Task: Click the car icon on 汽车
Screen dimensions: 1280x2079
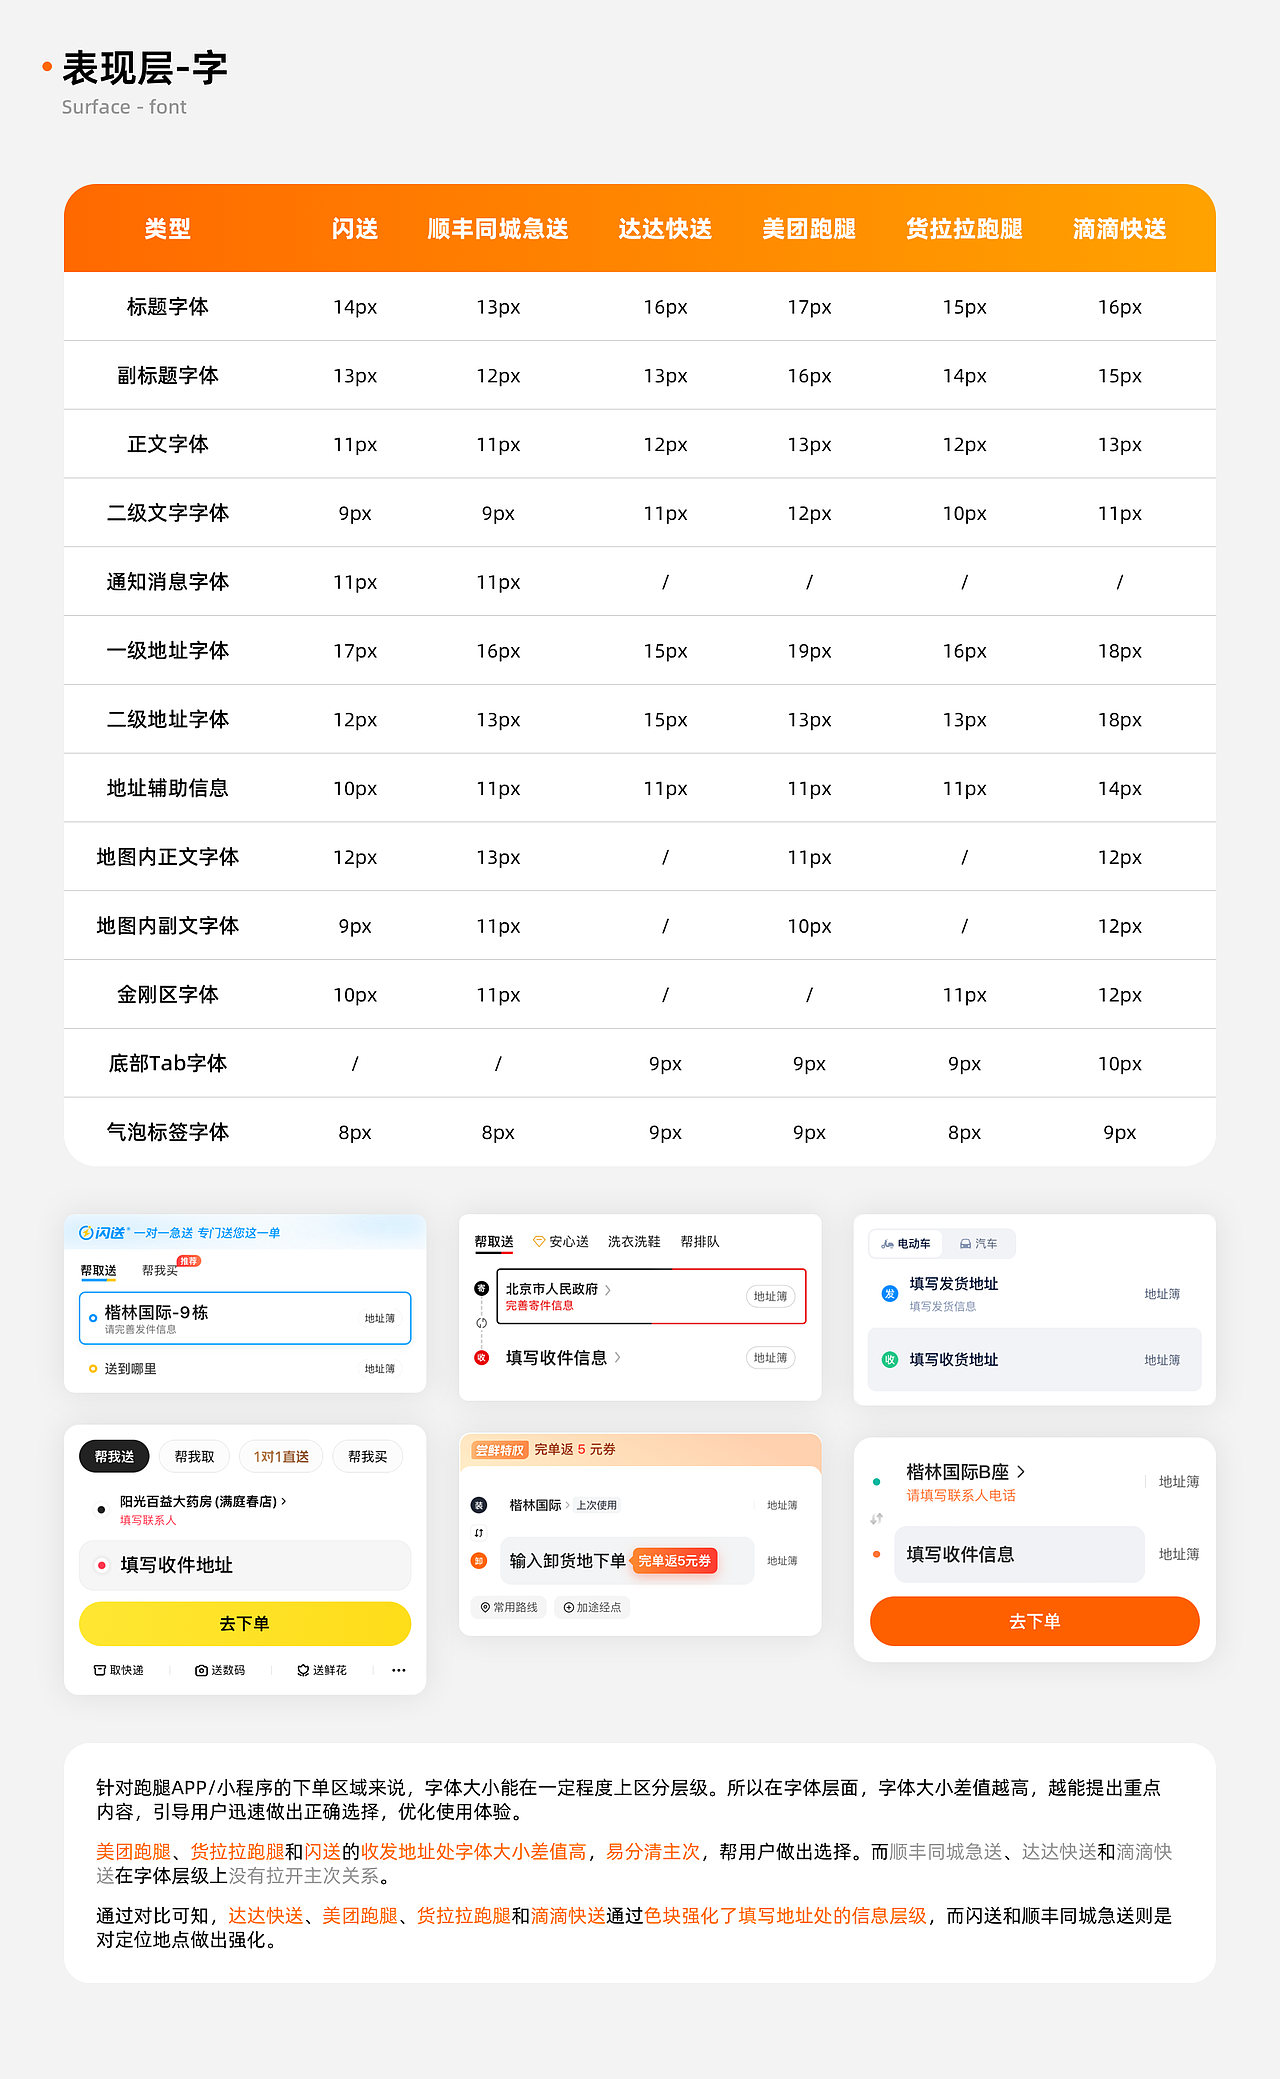Action: [x=966, y=1244]
